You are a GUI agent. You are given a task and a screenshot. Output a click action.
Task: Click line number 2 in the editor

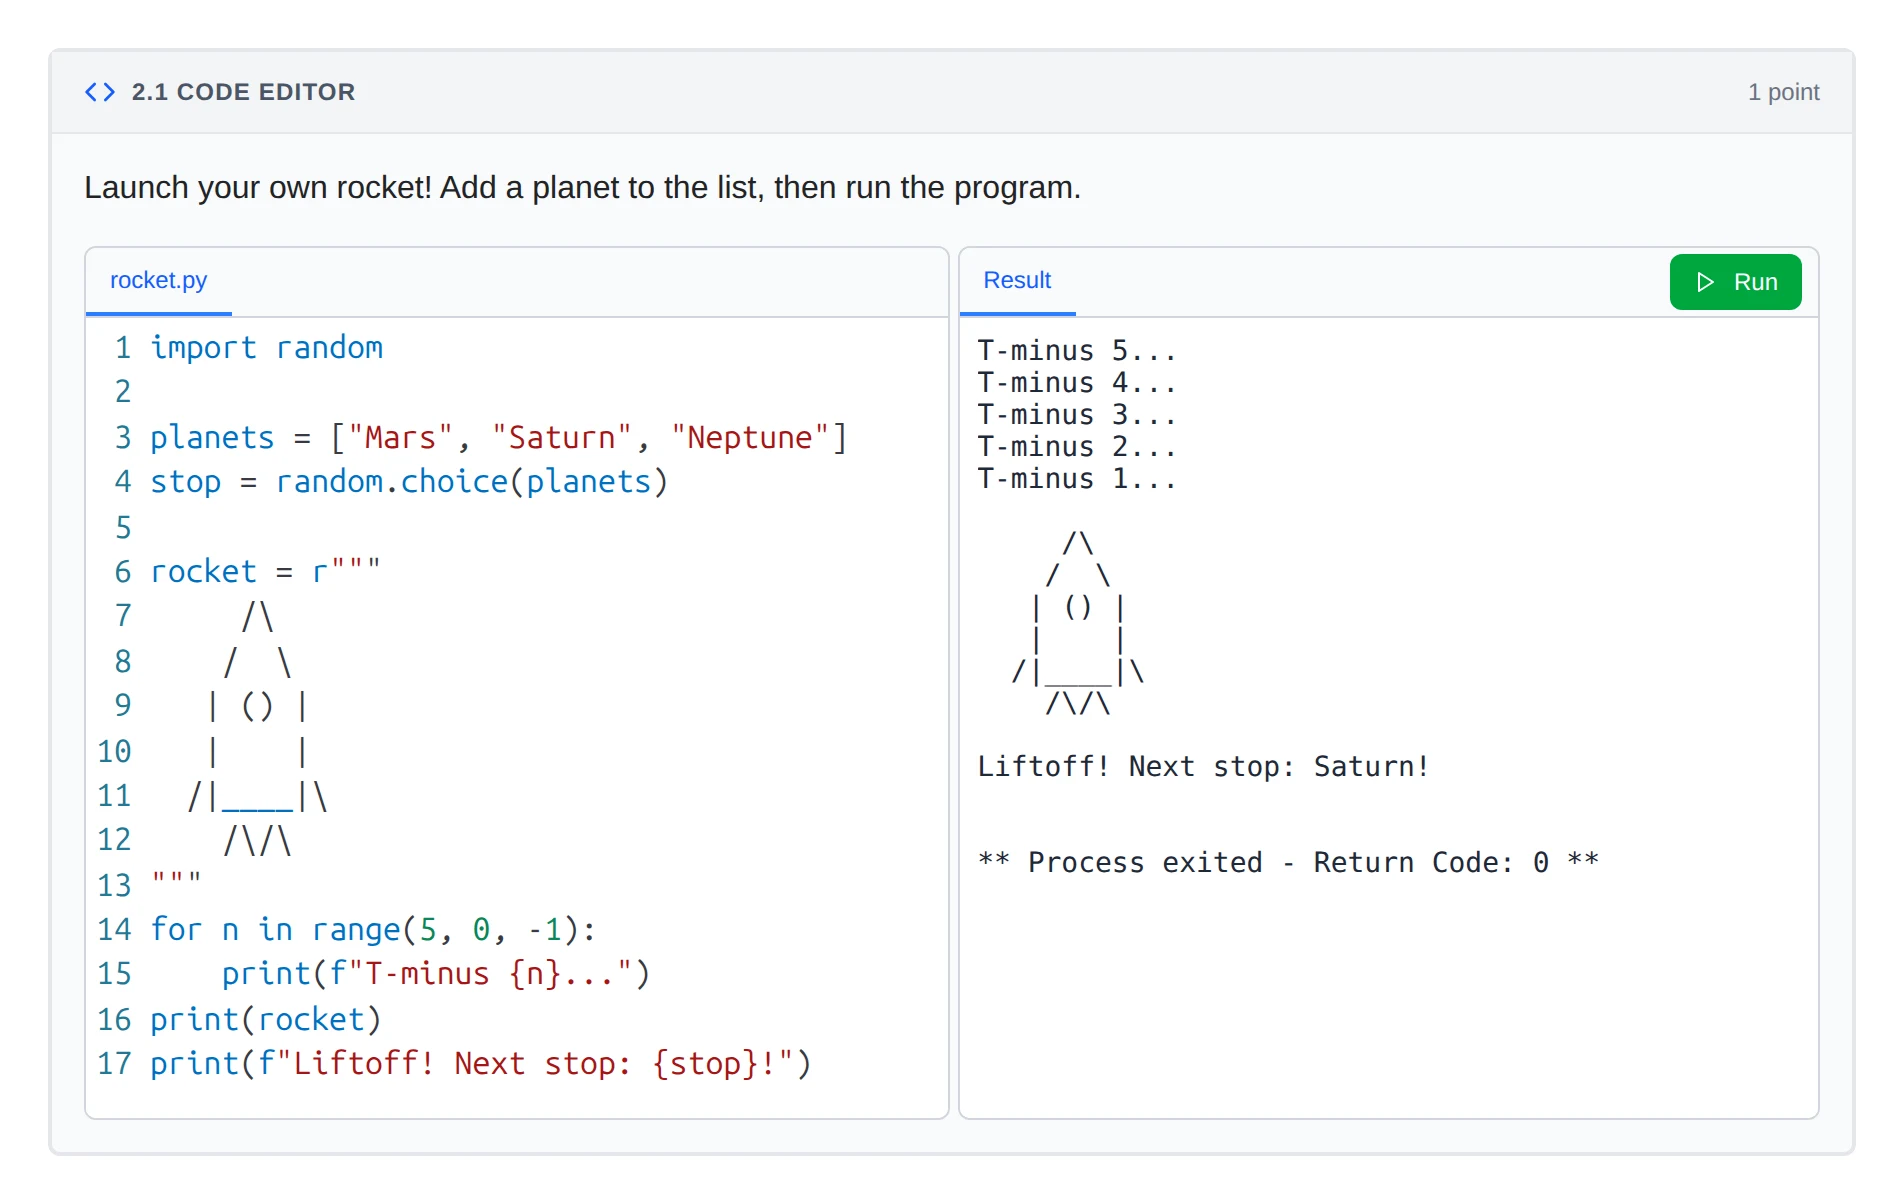click(x=123, y=391)
